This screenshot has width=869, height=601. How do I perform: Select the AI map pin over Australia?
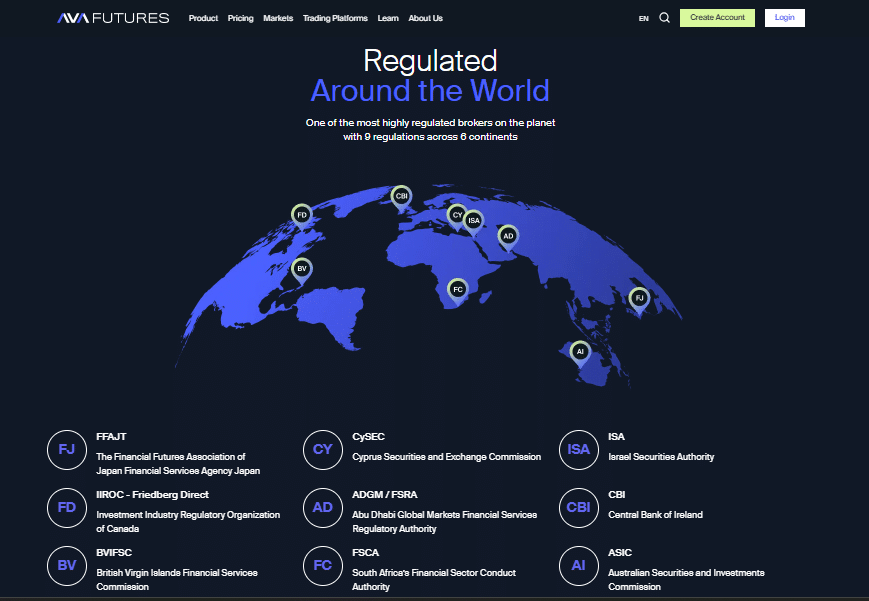(580, 353)
